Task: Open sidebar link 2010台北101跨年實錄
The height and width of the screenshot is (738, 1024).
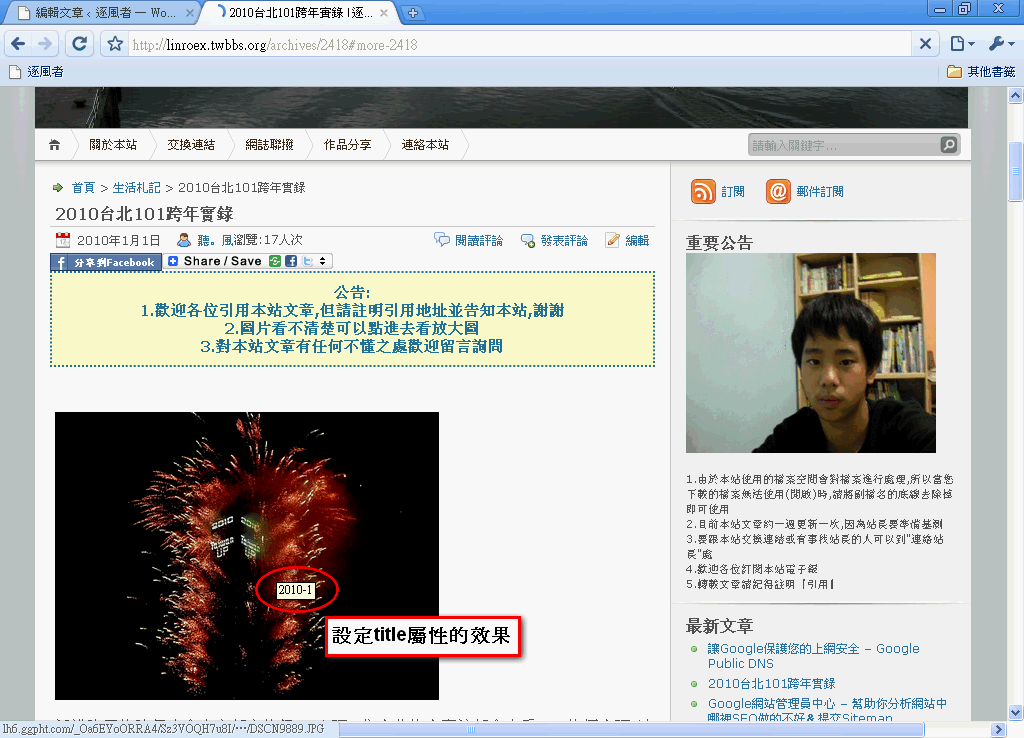Action: point(771,684)
